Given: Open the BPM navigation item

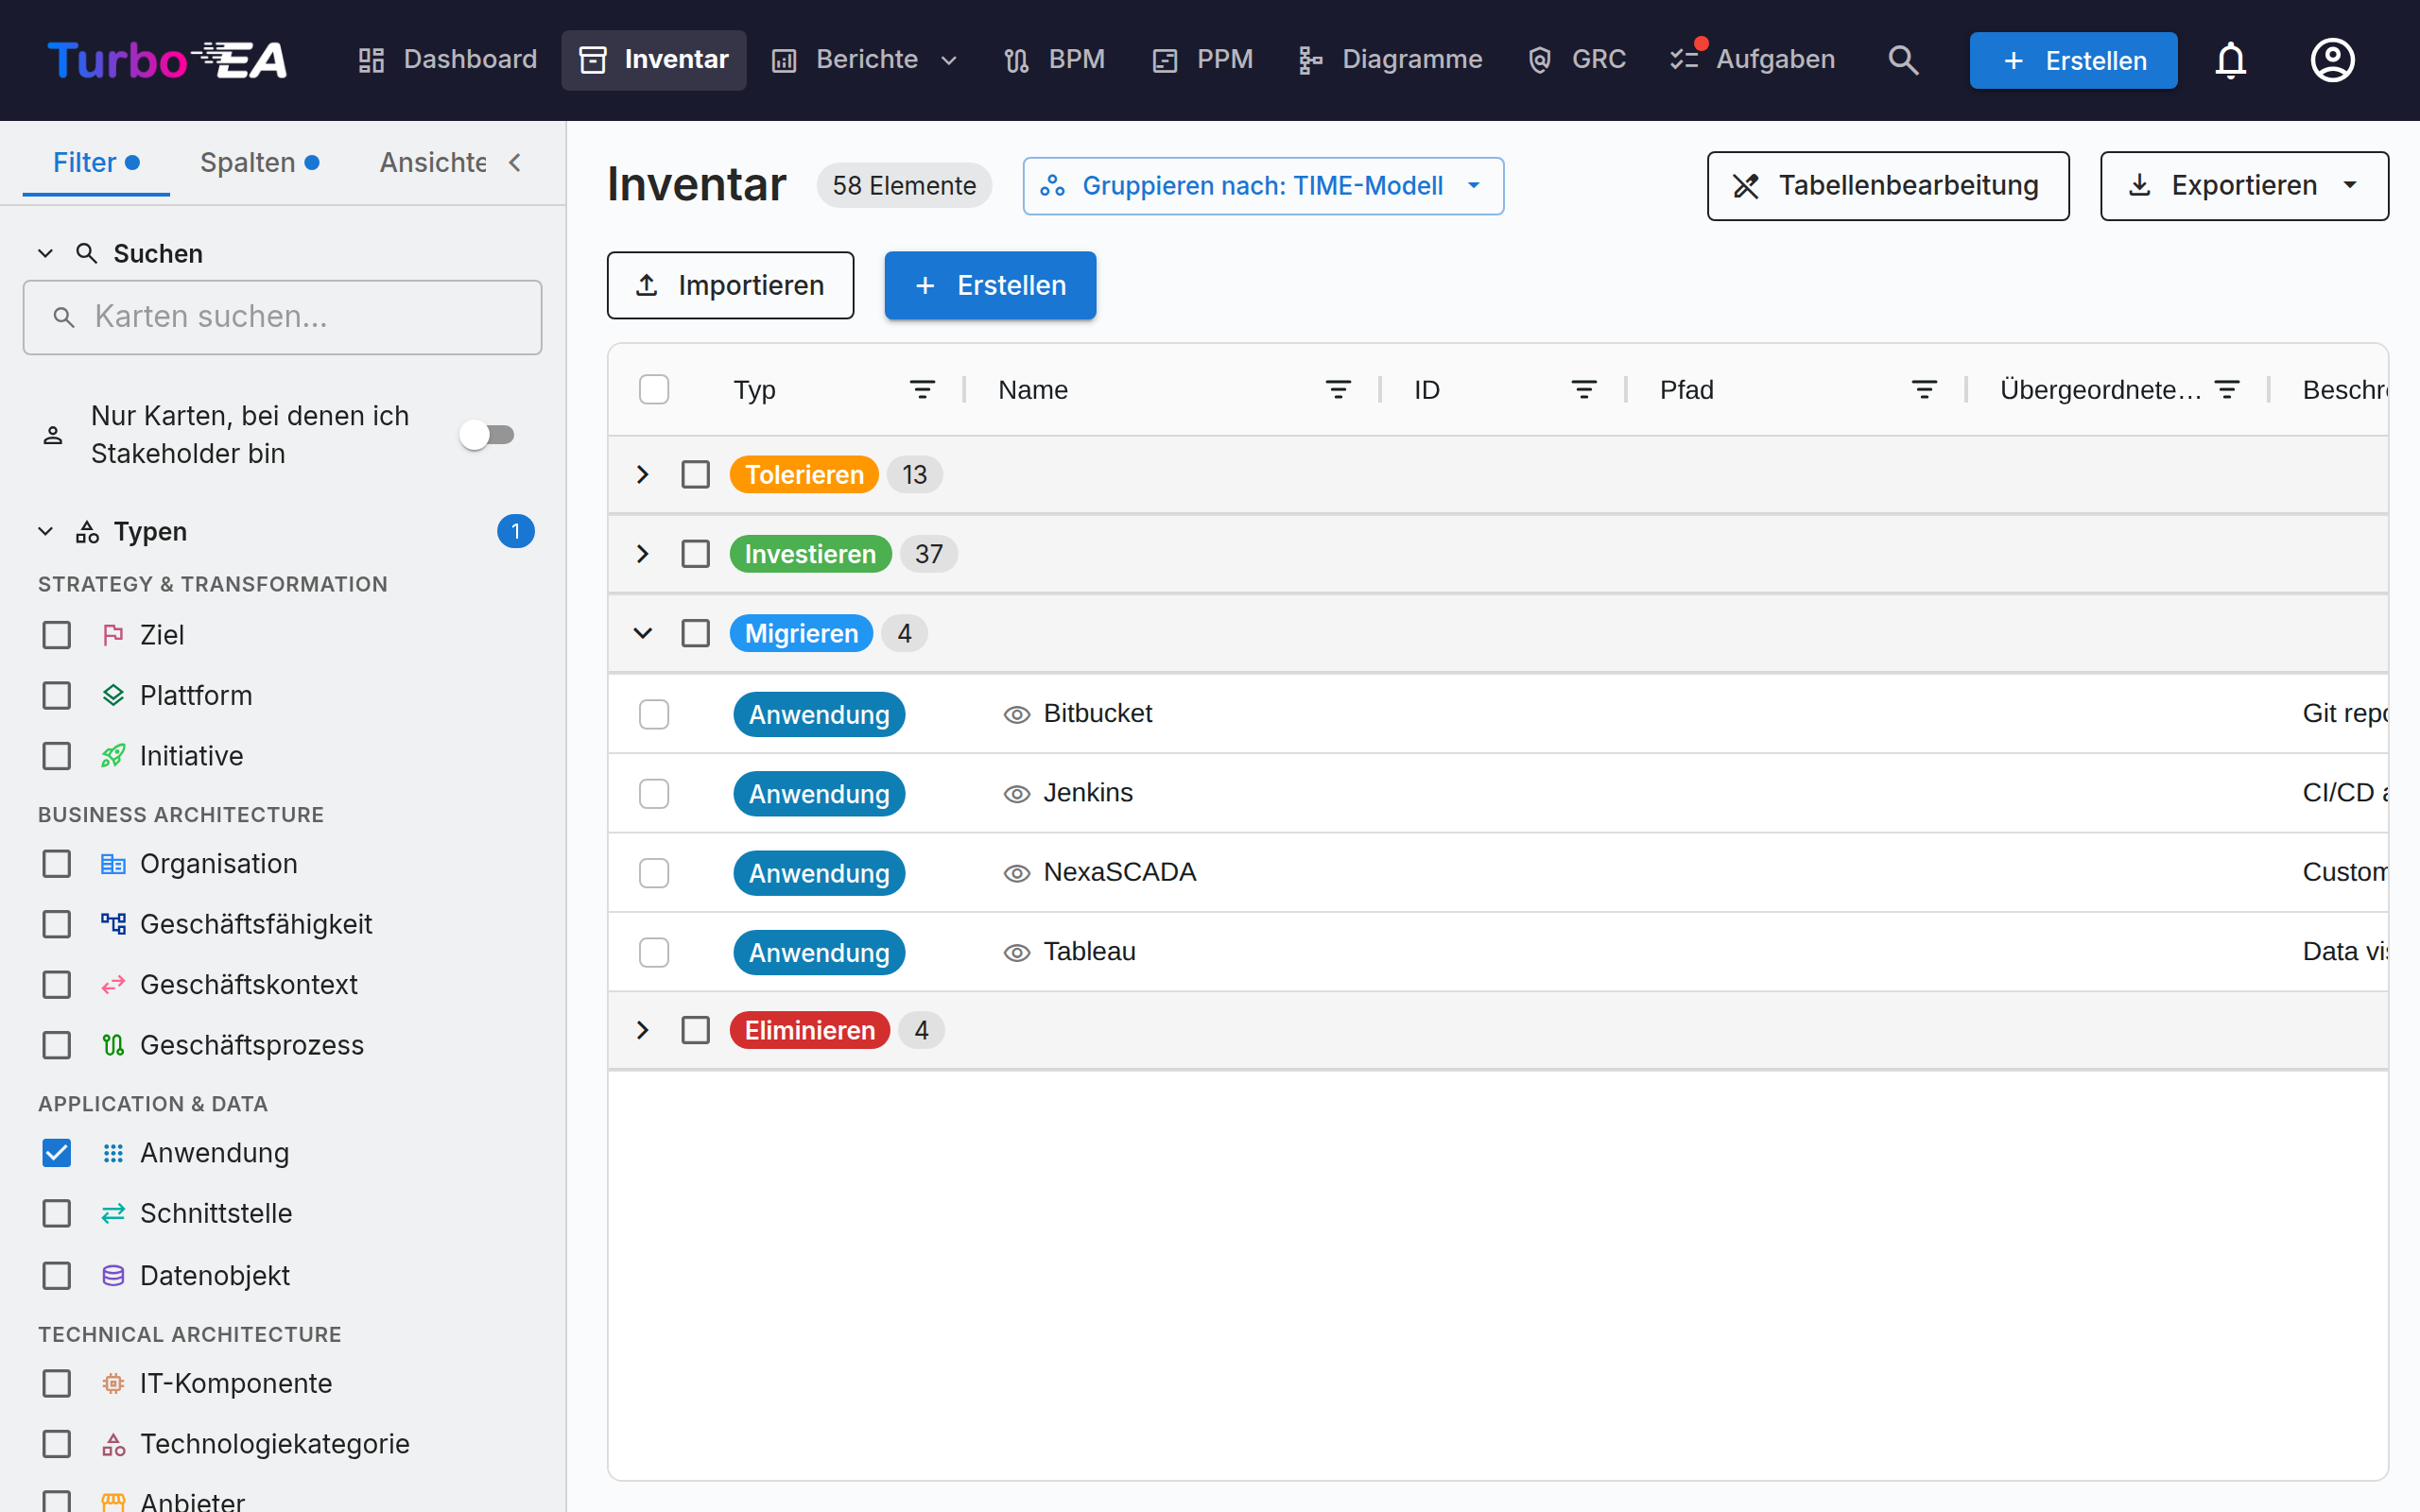Looking at the screenshot, I should 1055,60.
